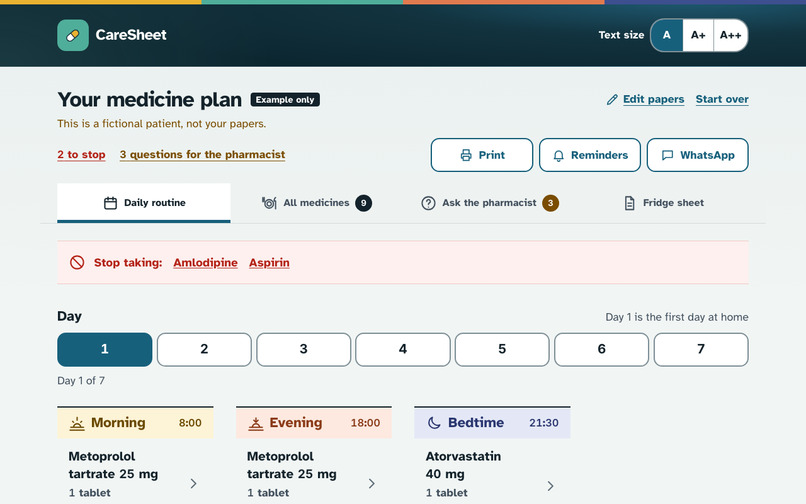This screenshot has height=504, width=806.
Task: Click 'Day 1 is the first day at home' text
Action: [676, 317]
